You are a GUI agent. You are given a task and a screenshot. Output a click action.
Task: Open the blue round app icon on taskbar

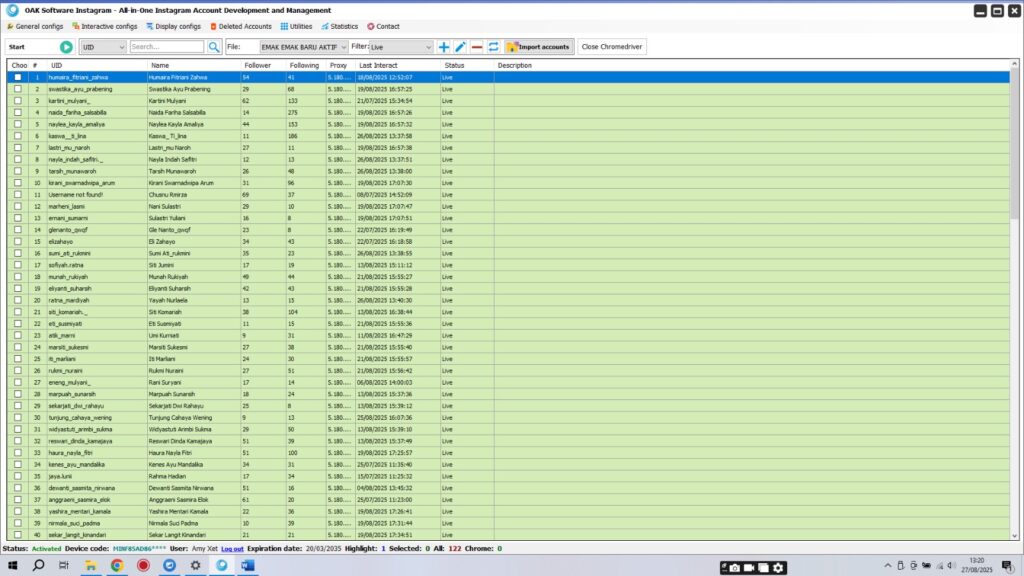pyautogui.click(x=169, y=566)
